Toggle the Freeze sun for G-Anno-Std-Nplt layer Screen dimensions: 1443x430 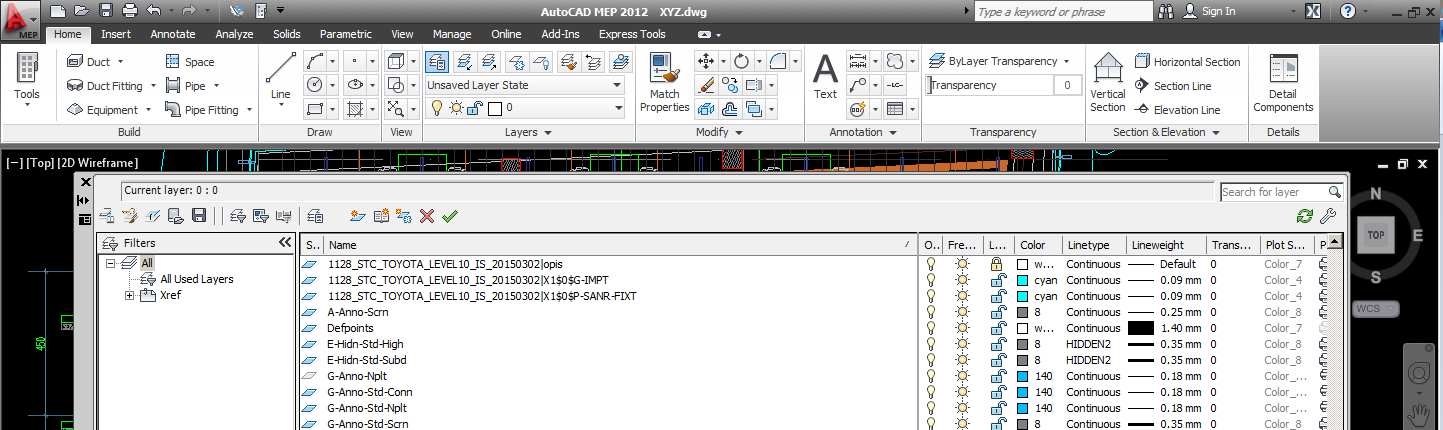point(962,408)
